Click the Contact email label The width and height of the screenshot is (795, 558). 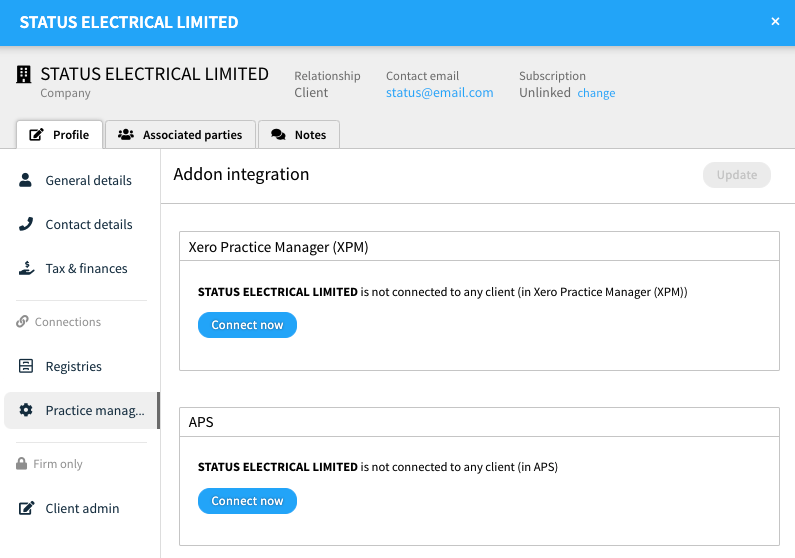pyautogui.click(x=422, y=76)
